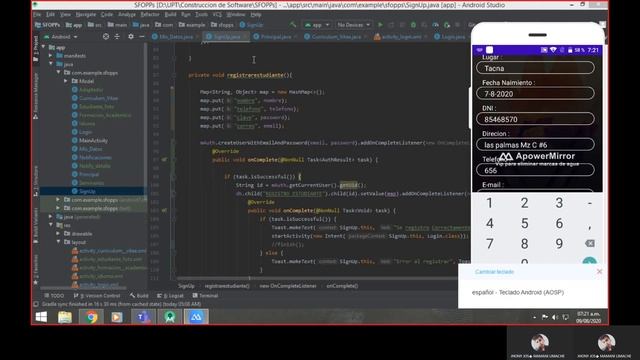Close the Cambiar teclado popup
The height and width of the screenshot is (360, 640).
[x=599, y=271]
